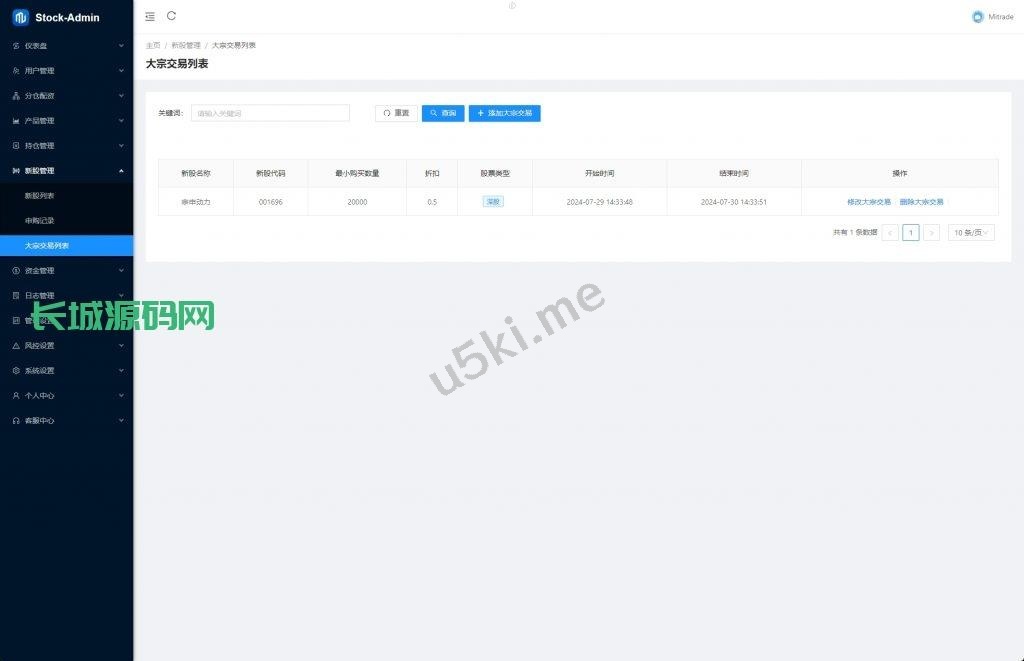
Task: Click the refresh icon in top bar
Action: 172,16
